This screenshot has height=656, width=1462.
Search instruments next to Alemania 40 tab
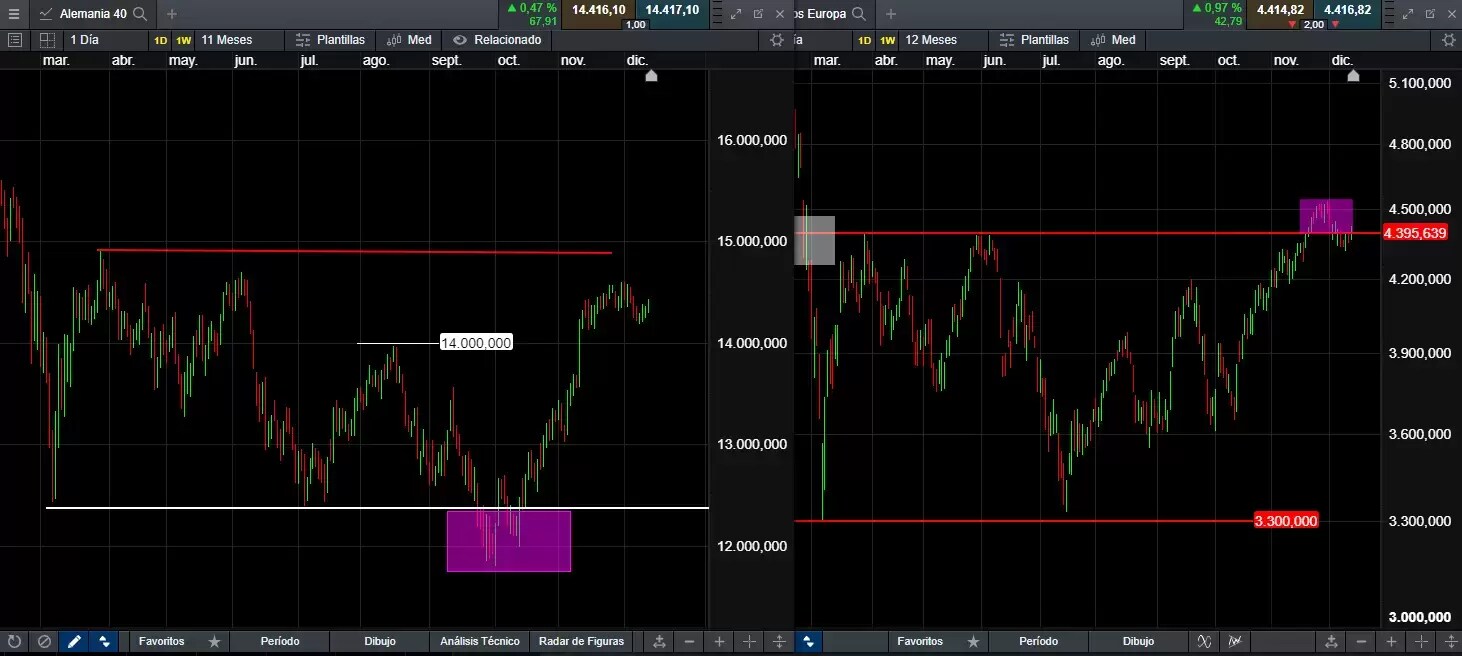(140, 14)
